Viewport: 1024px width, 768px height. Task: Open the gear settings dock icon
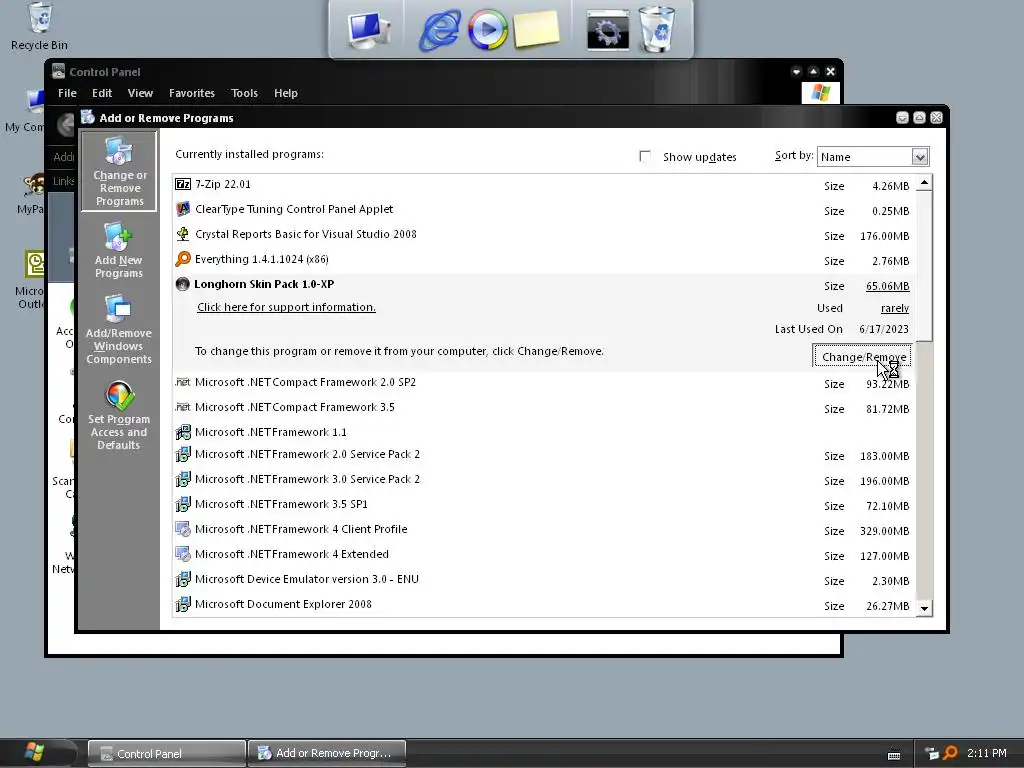pos(607,29)
